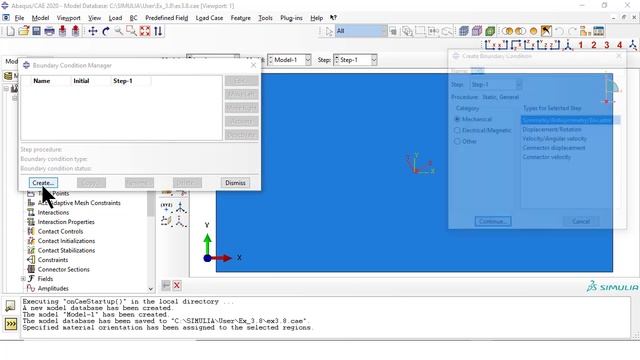Click Cancel in Create Boundary Condition dialog
The width and height of the screenshot is (640, 360).
[581, 221]
